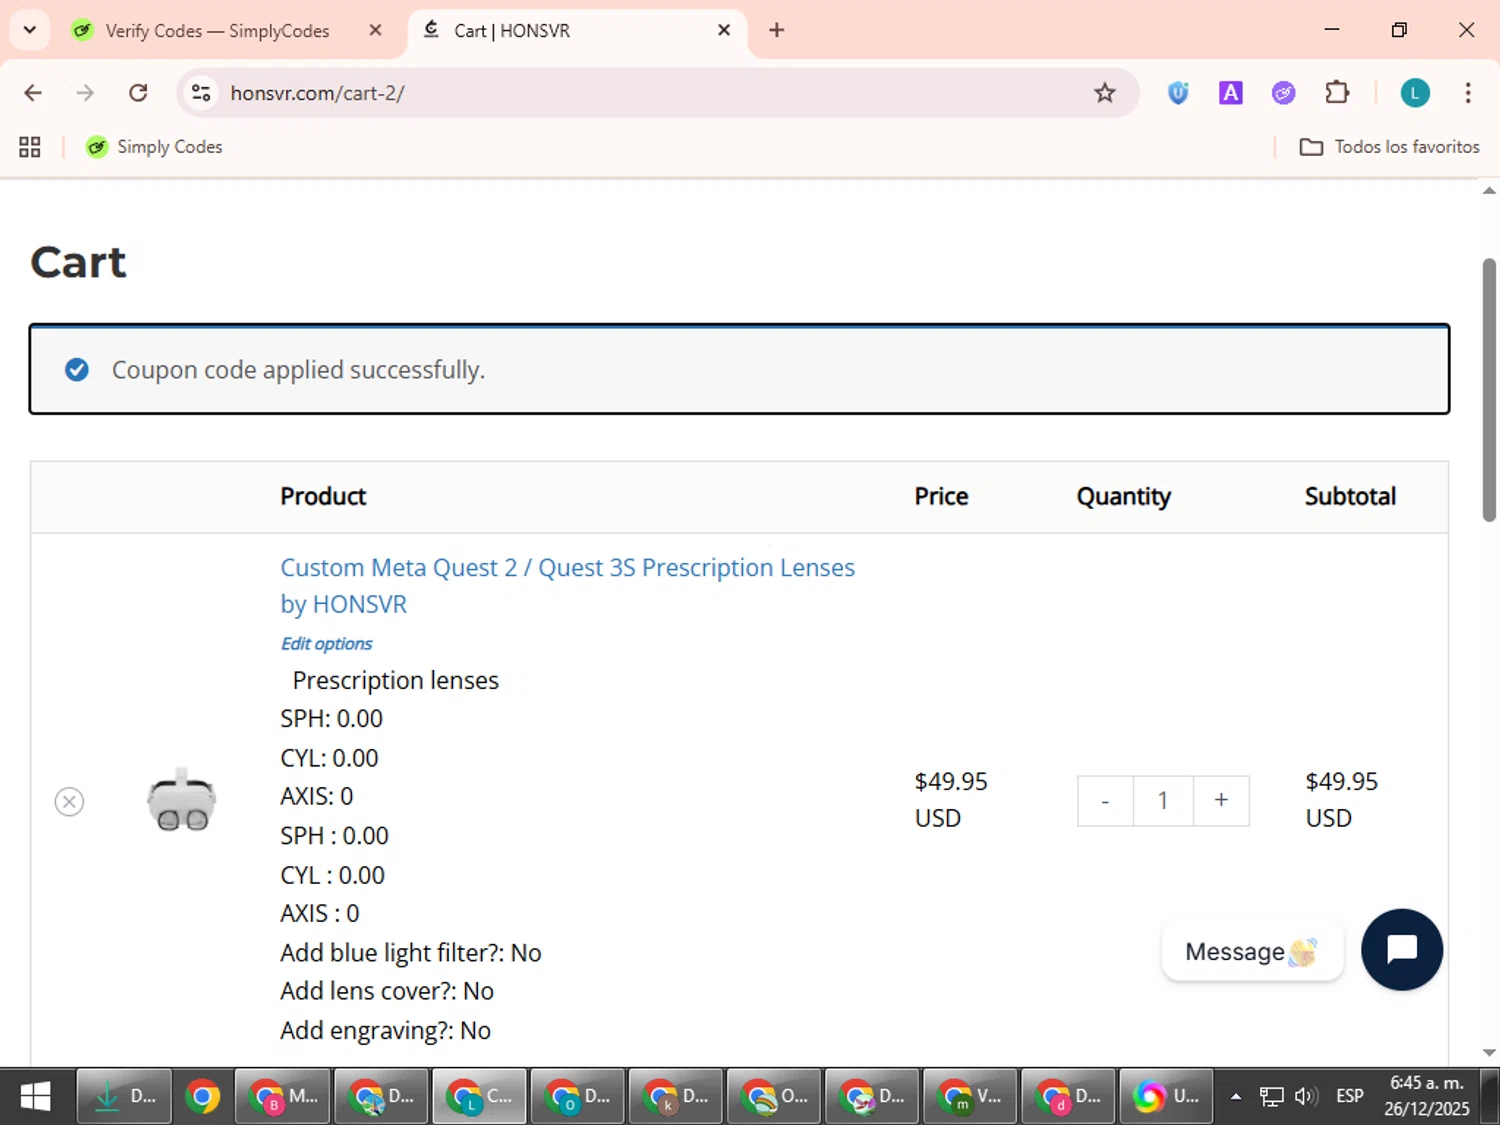Close the Verify Codes tab
This screenshot has height=1125, width=1500.
[375, 30]
